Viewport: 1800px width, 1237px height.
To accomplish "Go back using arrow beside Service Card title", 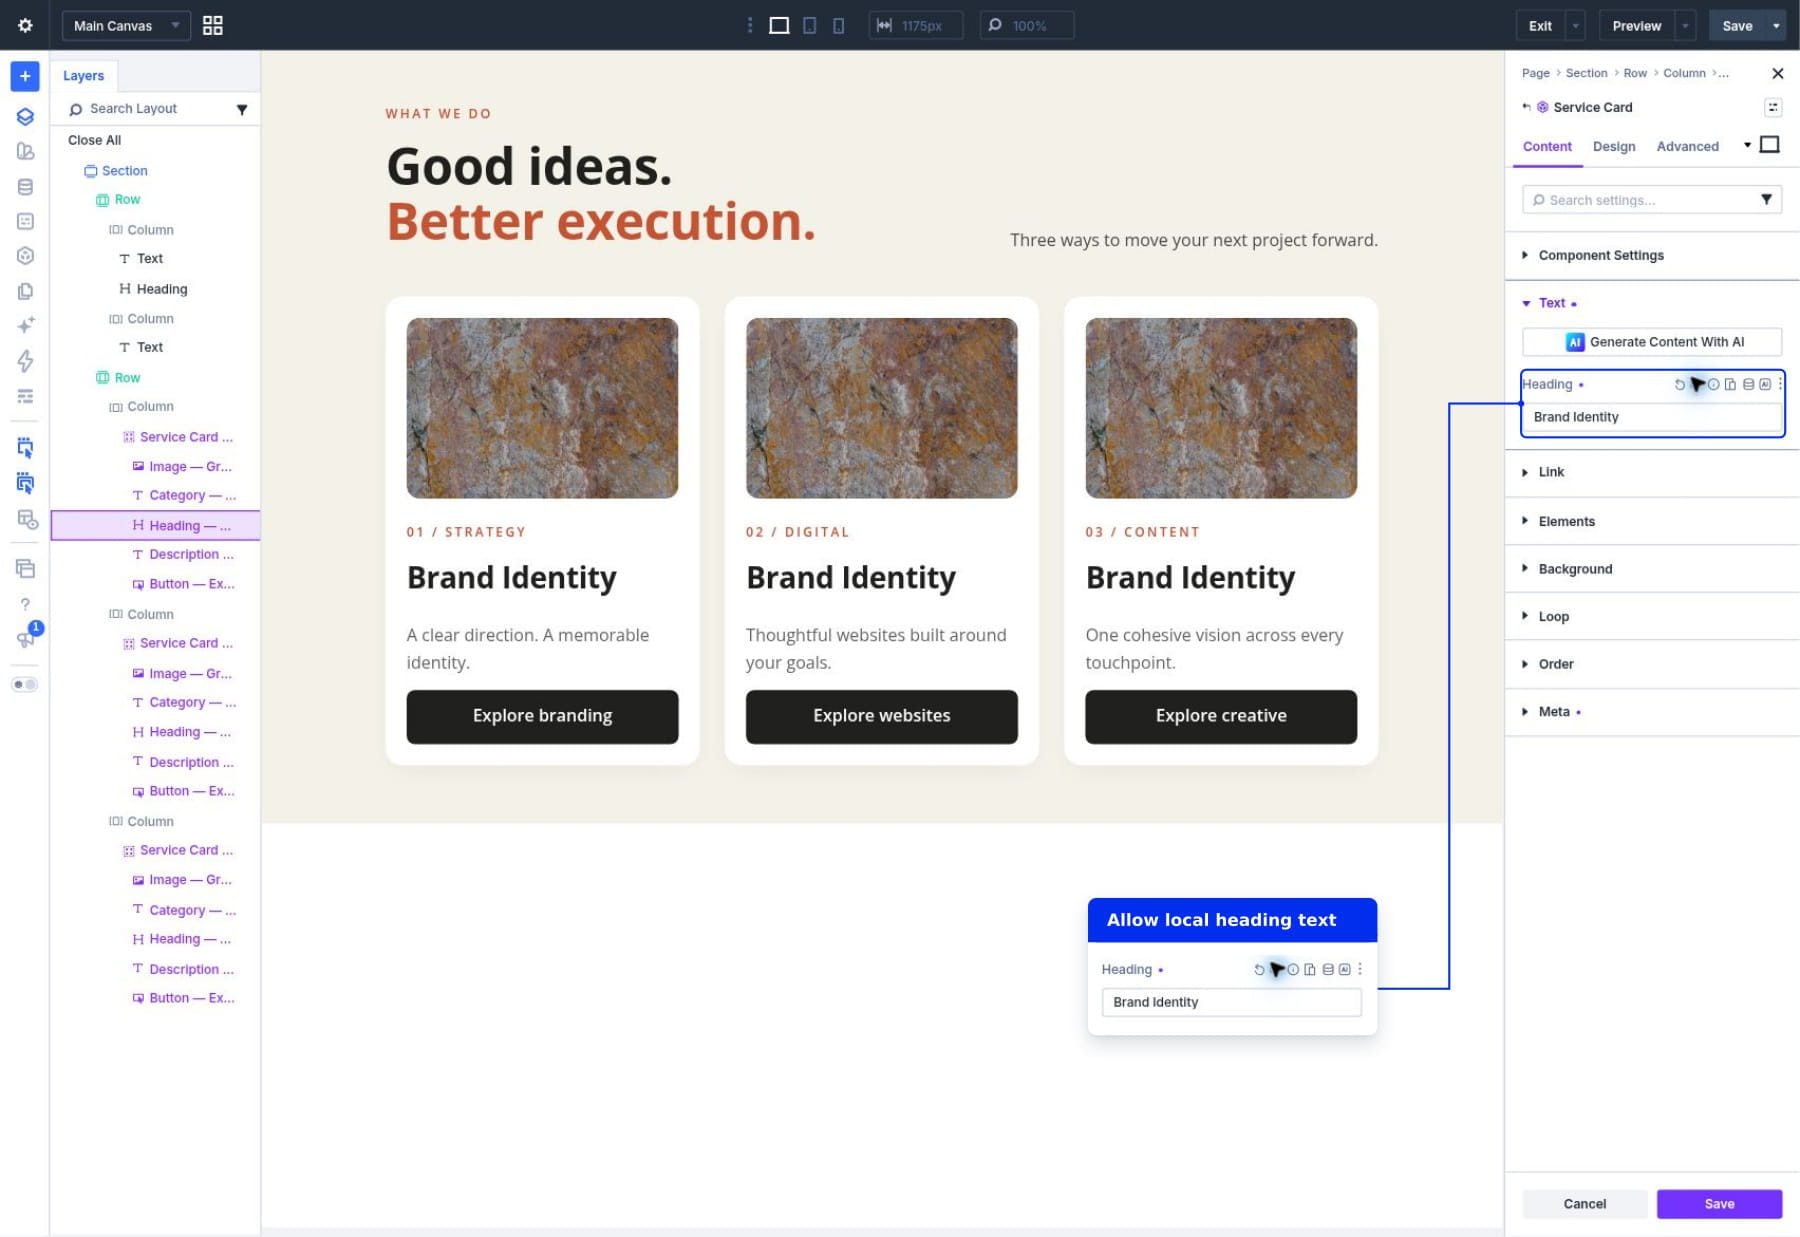I will (x=1526, y=107).
